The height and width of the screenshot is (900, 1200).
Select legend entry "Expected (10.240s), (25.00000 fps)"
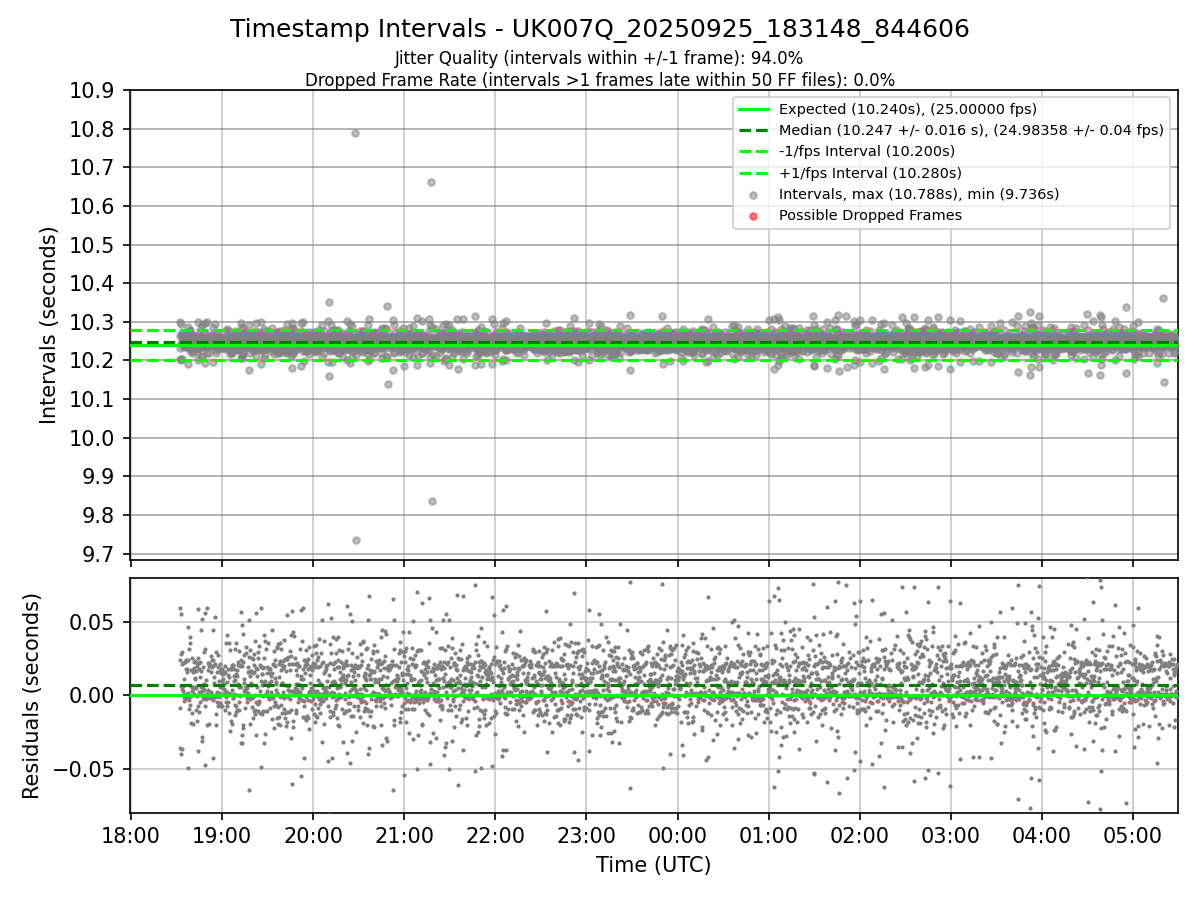908,109
